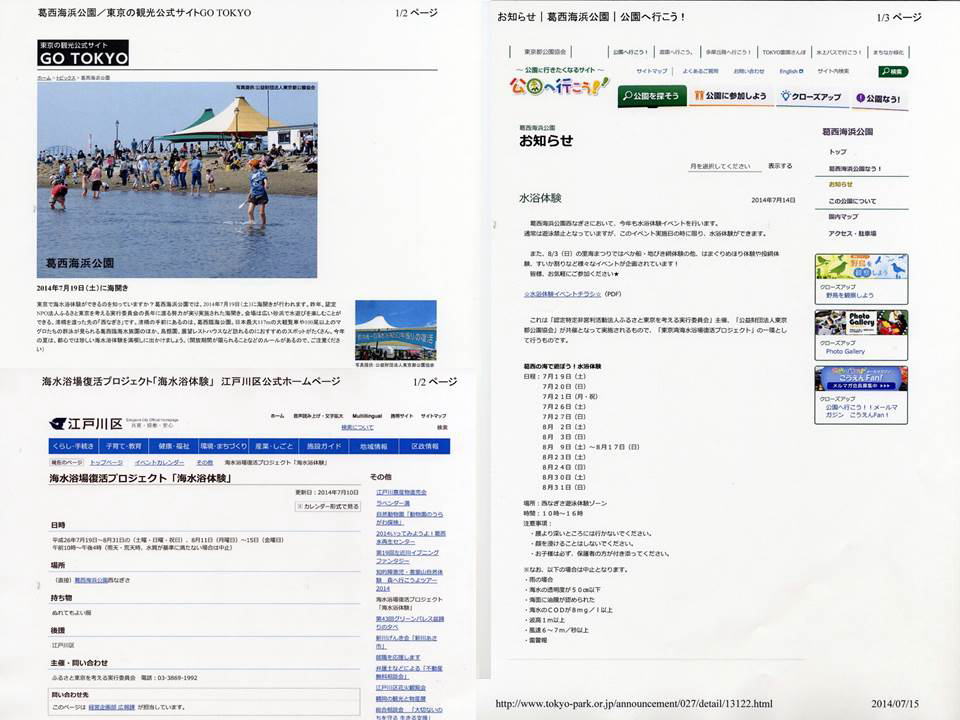960x720 pixels.
Task: Click the ホーム breadcrumb on GO TOKYO page
Action: tap(44, 78)
